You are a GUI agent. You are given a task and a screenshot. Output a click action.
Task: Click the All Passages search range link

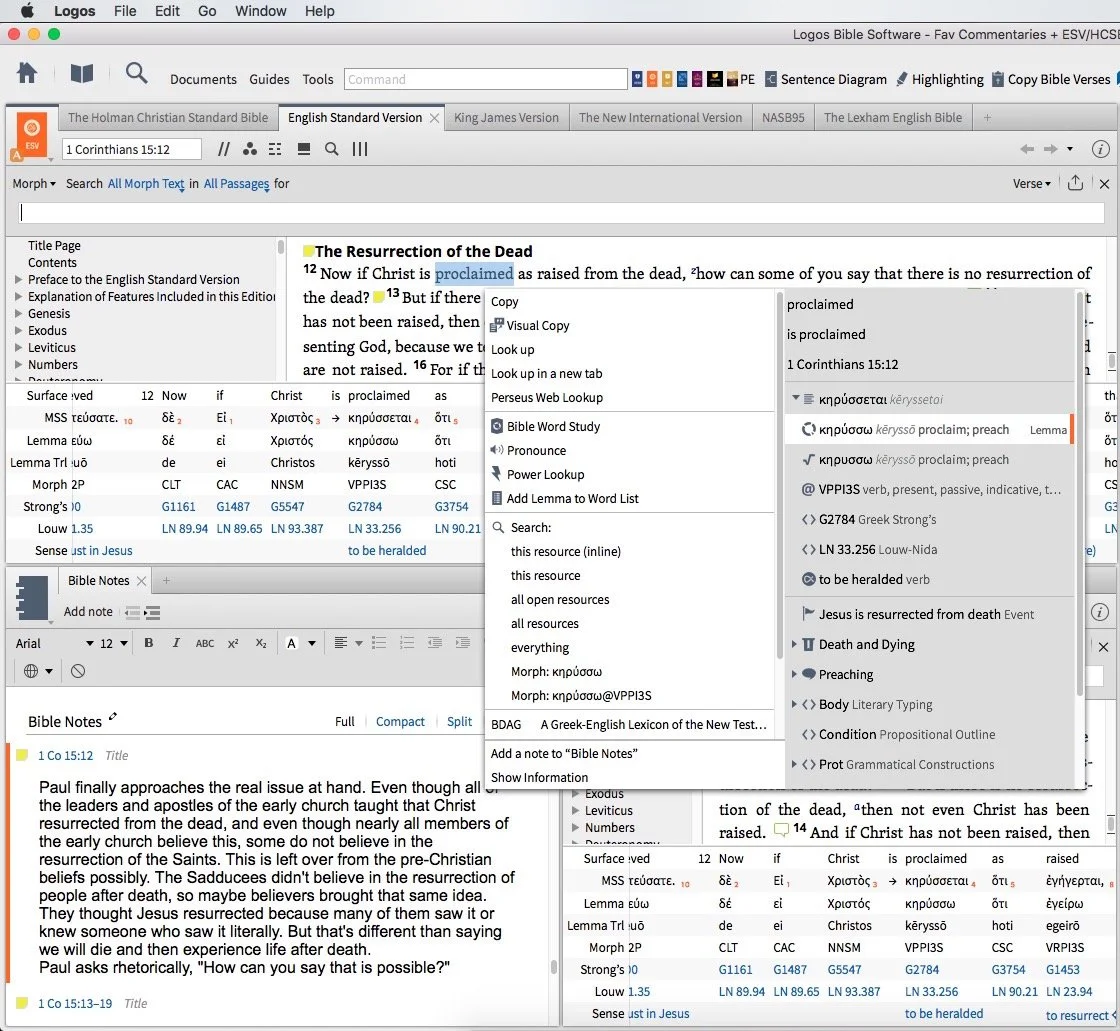point(236,184)
